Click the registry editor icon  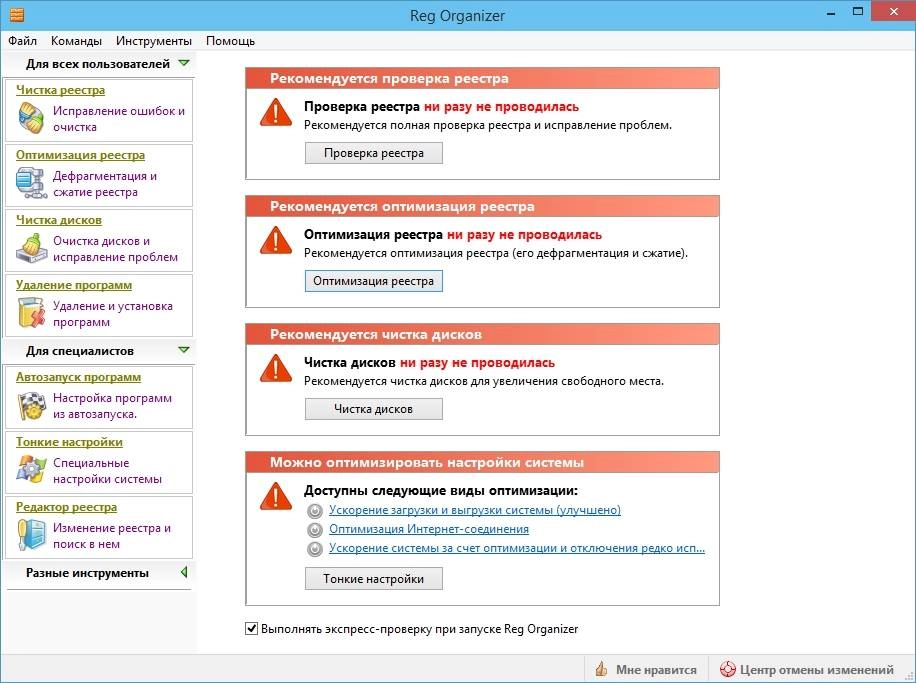pyautogui.click(x=32, y=535)
